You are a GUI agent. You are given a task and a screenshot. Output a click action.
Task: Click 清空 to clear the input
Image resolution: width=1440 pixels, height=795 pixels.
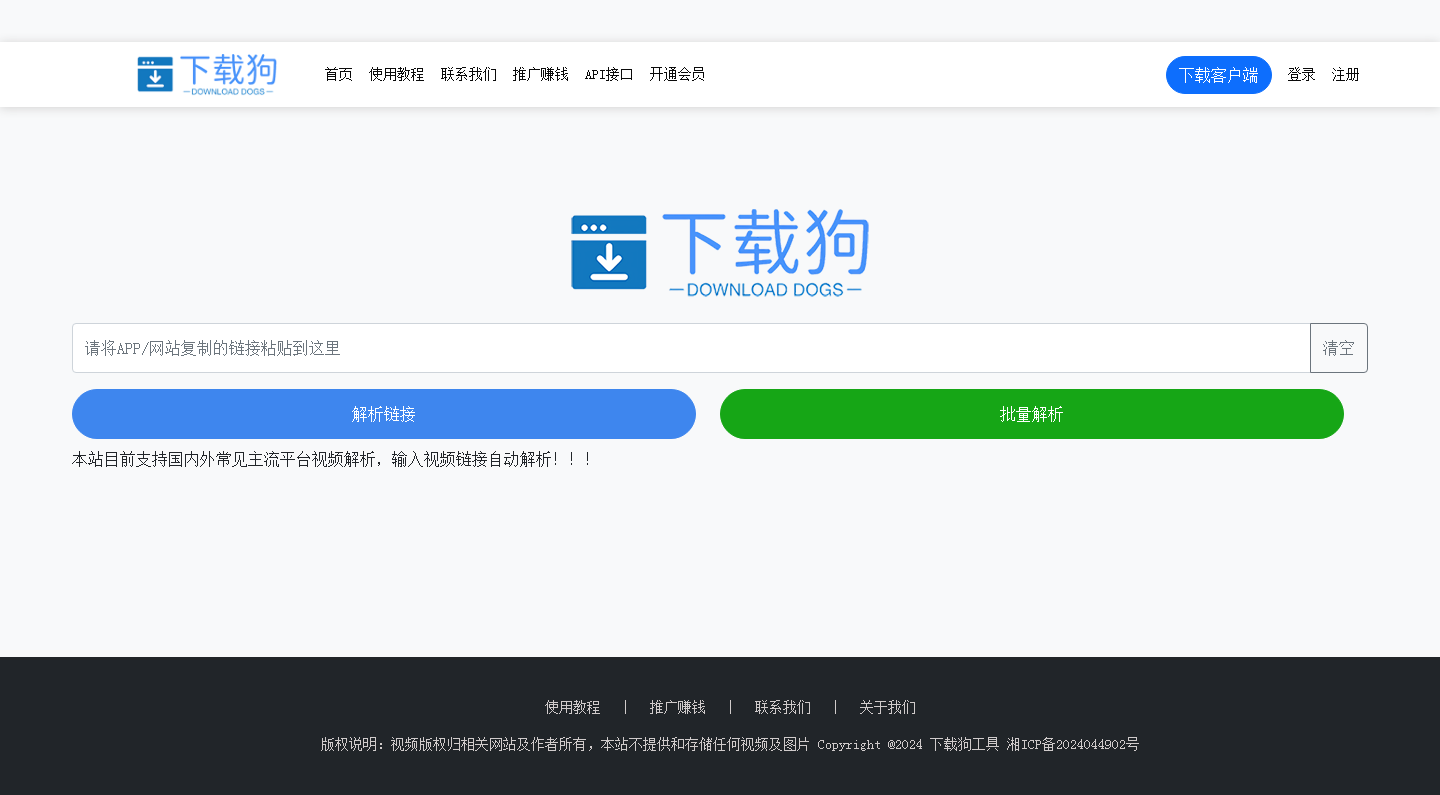[x=1338, y=348]
